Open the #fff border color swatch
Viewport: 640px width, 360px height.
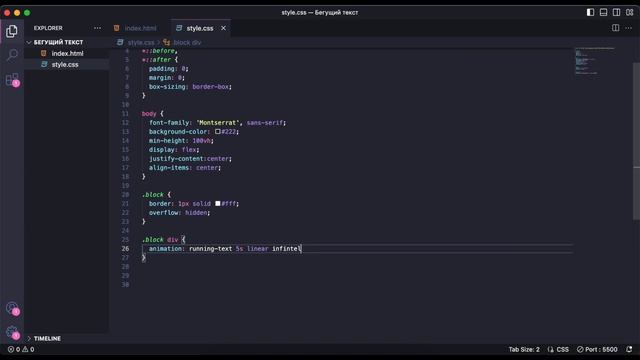(218, 203)
